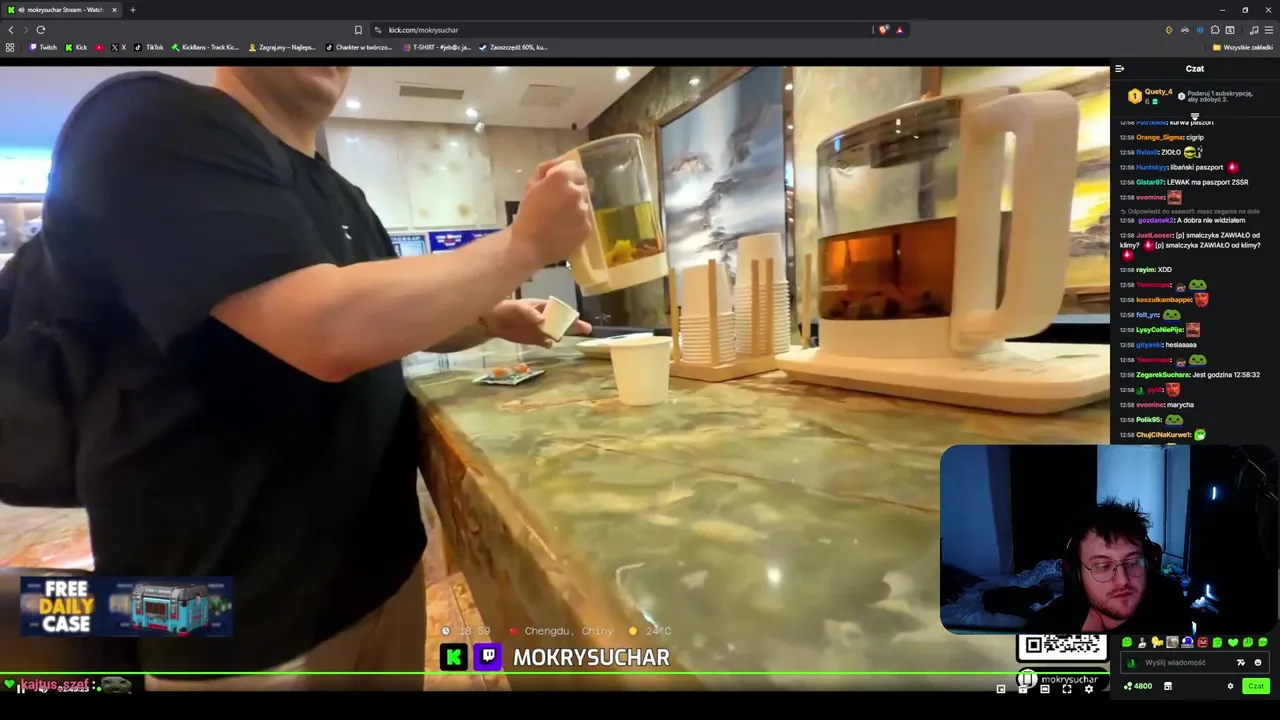Open the Twitch bookmark

(x=43, y=47)
